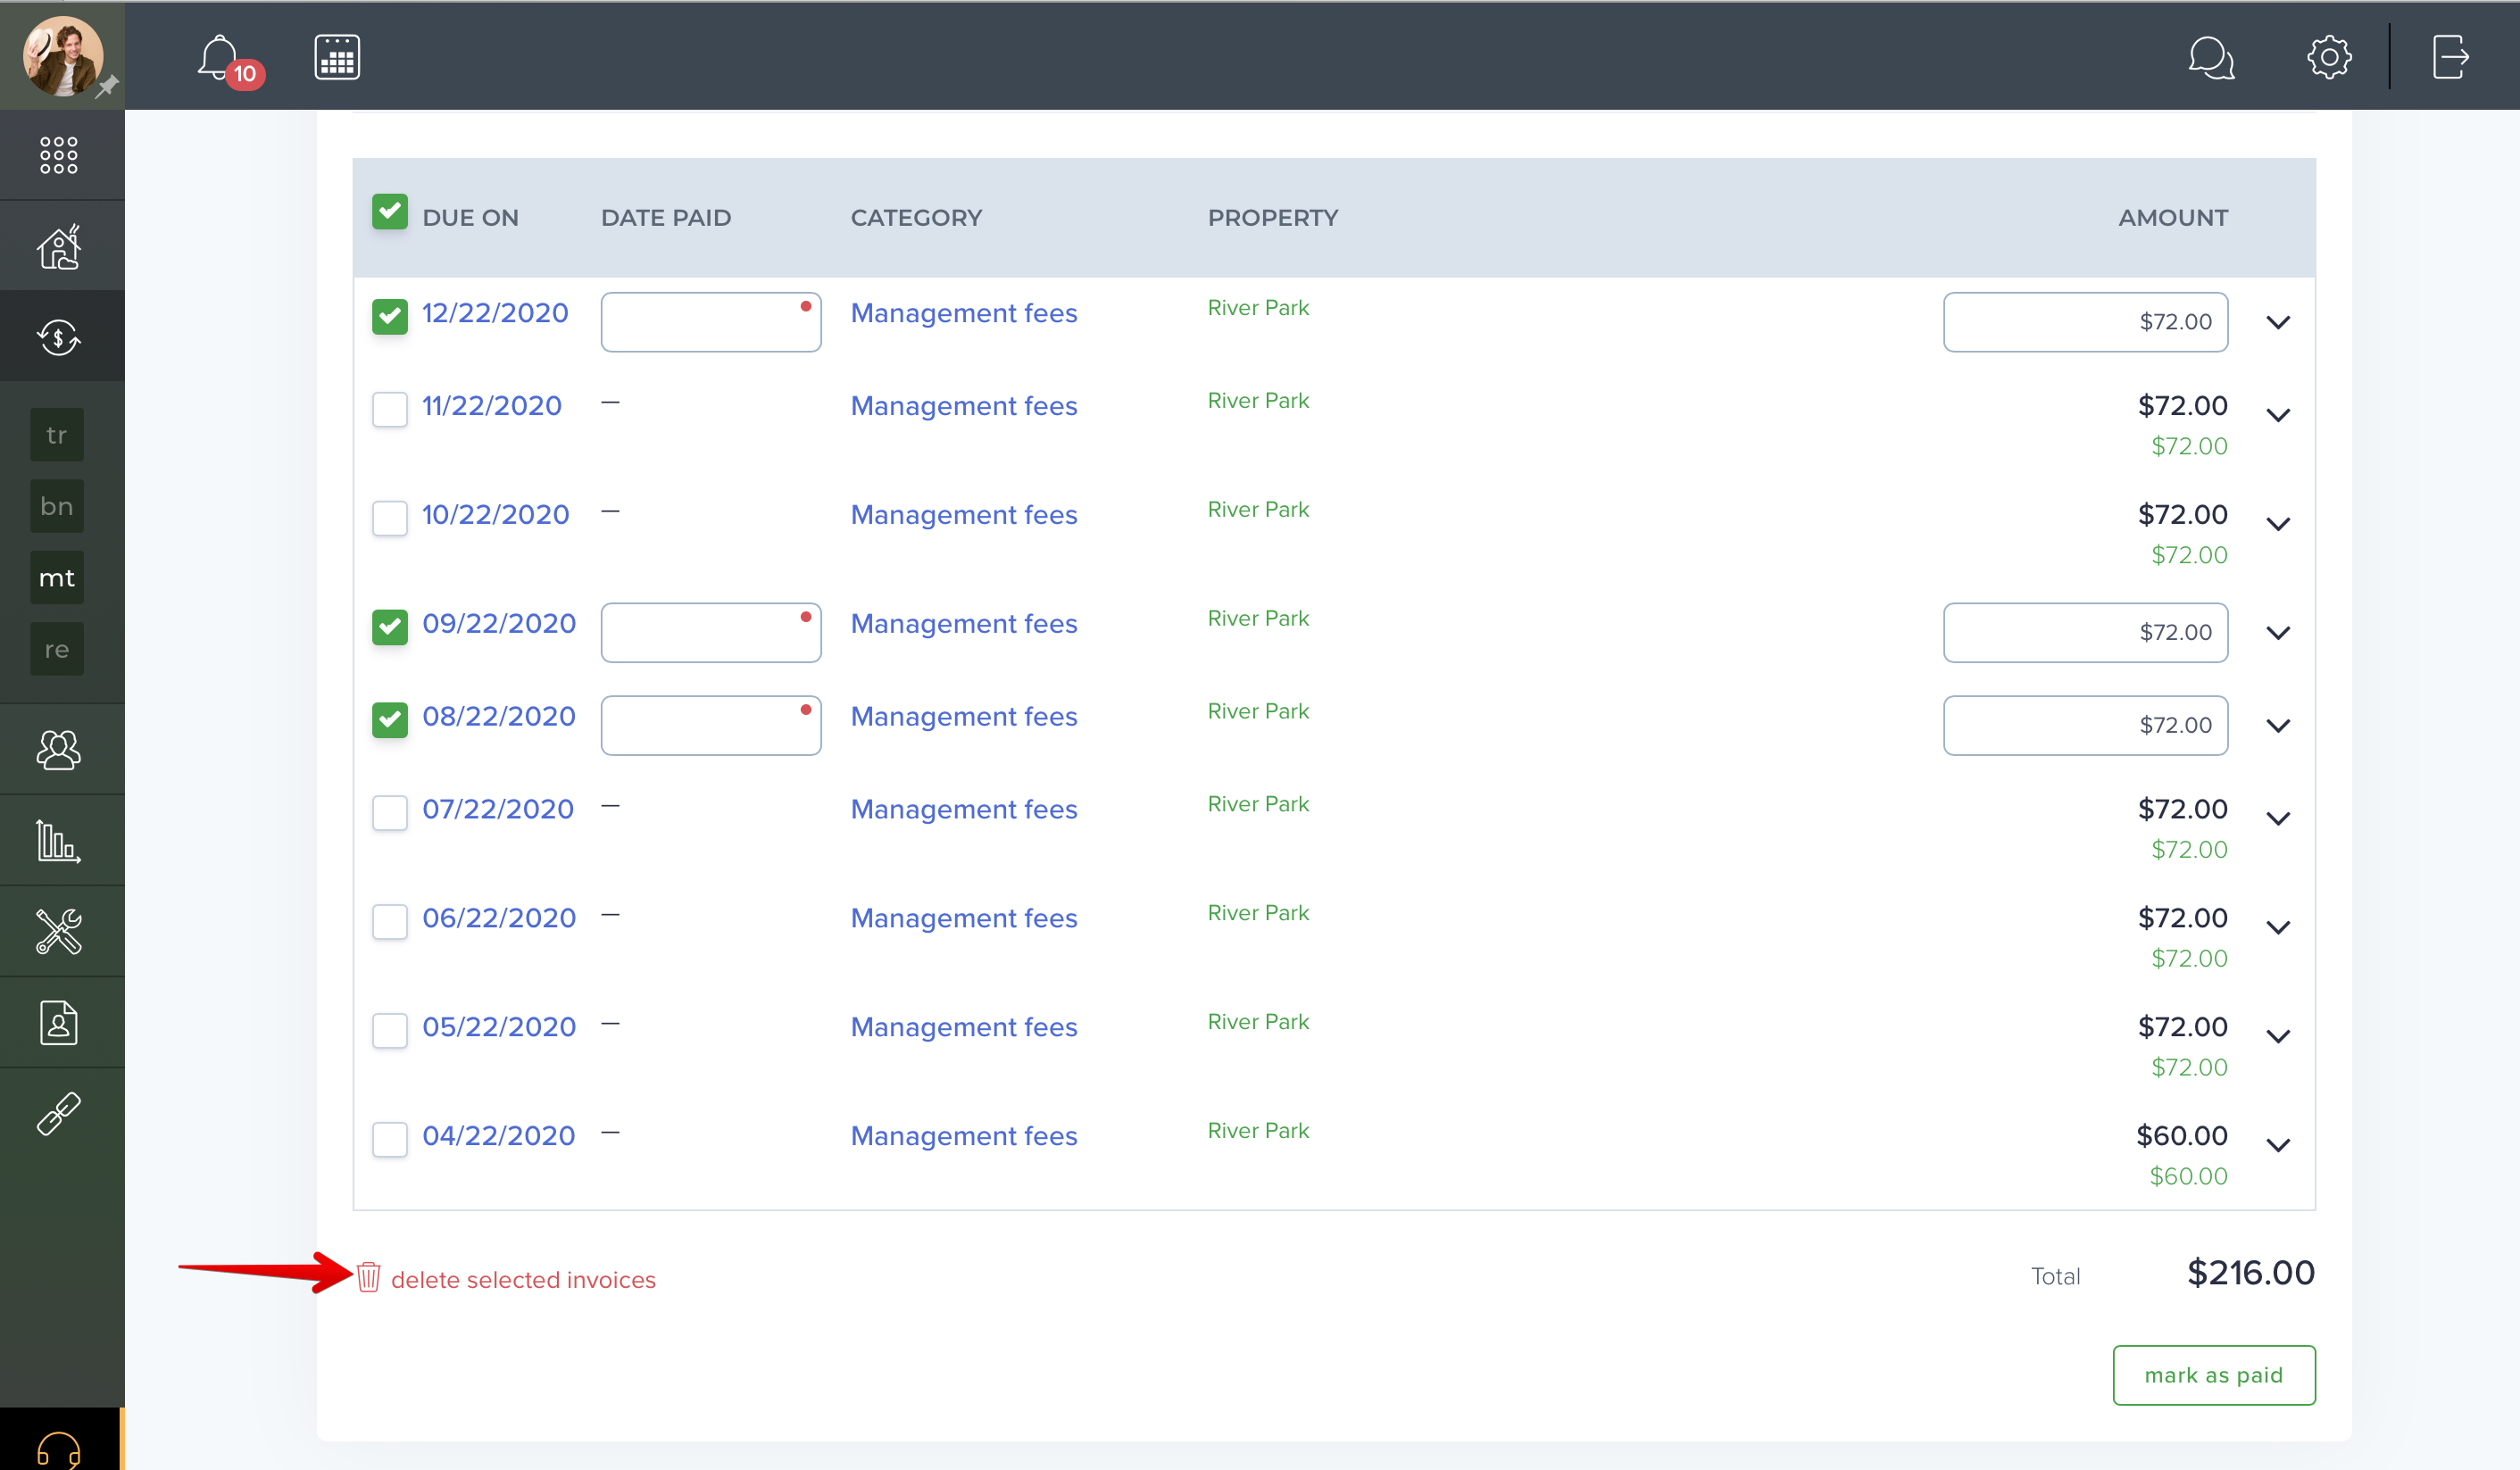Open the calendar icon in top bar
This screenshot has width=2520, height=1470.
337,57
